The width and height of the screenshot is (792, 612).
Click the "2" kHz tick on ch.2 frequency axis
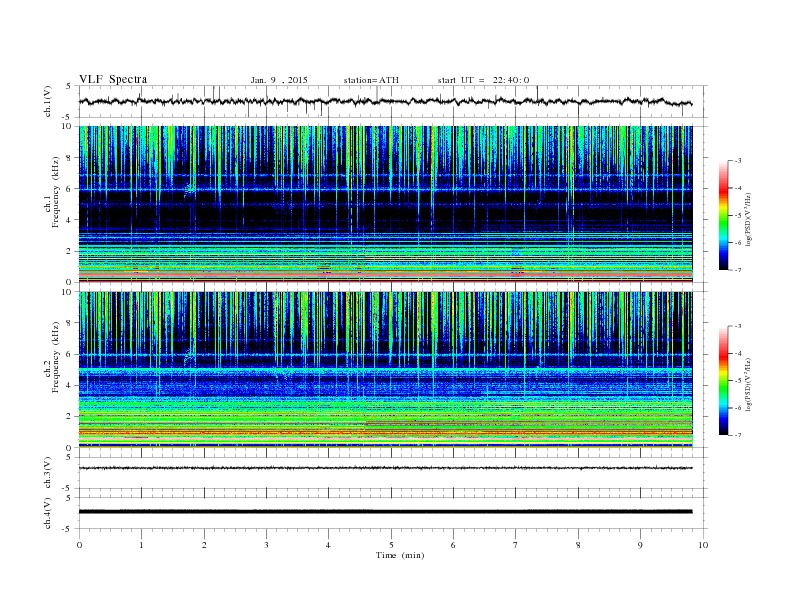coord(69,417)
